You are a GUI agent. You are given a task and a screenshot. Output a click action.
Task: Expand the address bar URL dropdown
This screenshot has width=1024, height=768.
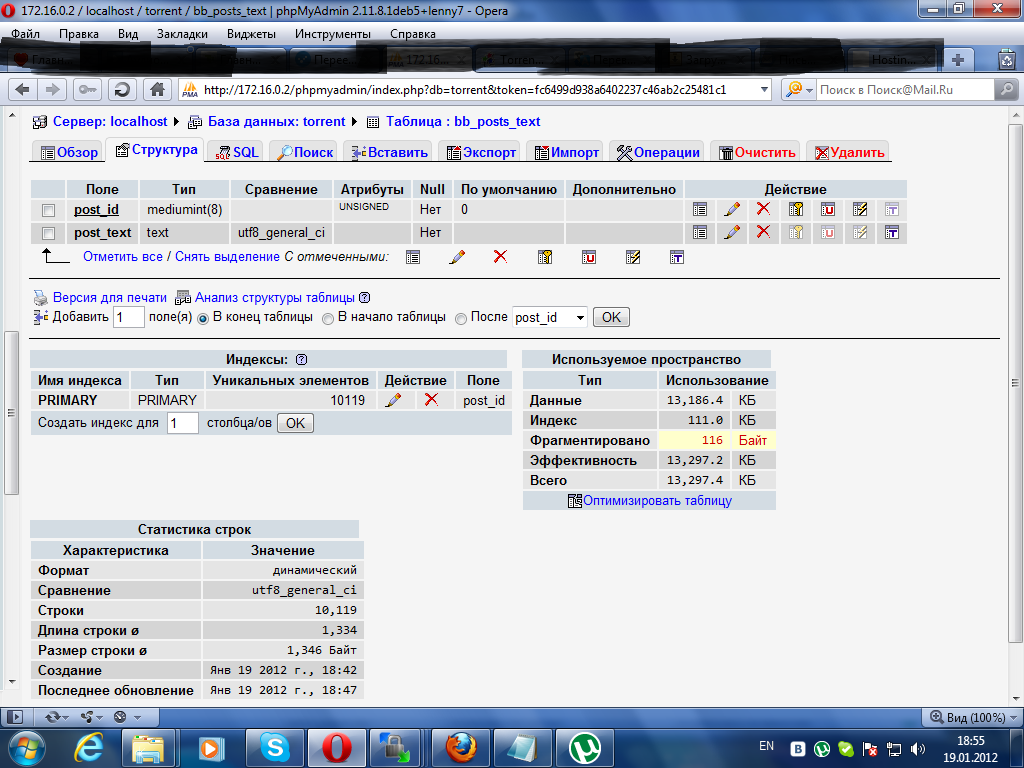pos(763,89)
